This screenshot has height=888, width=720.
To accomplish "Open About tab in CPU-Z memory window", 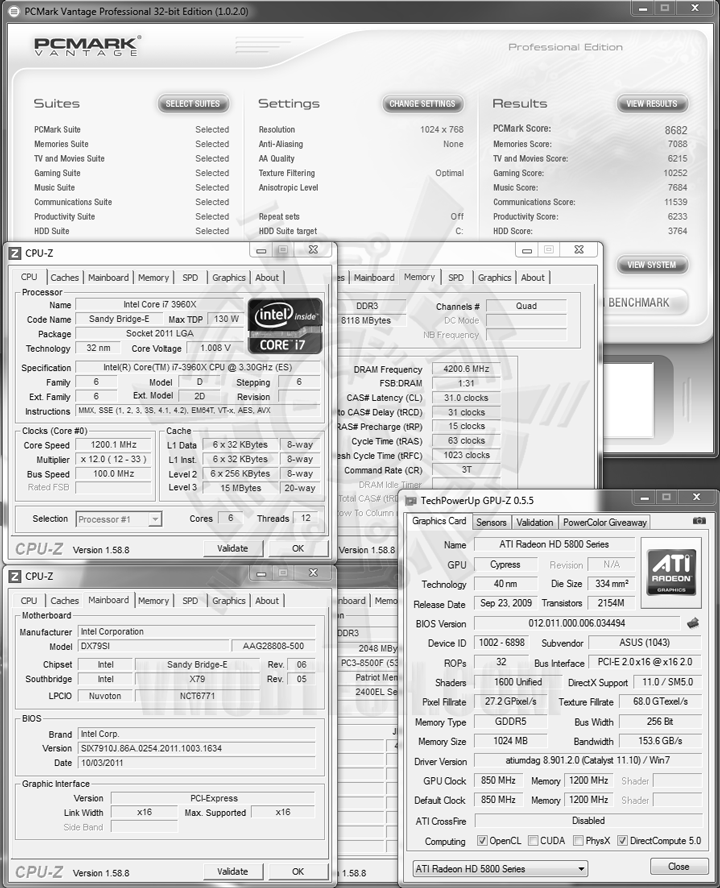I will coord(532,278).
